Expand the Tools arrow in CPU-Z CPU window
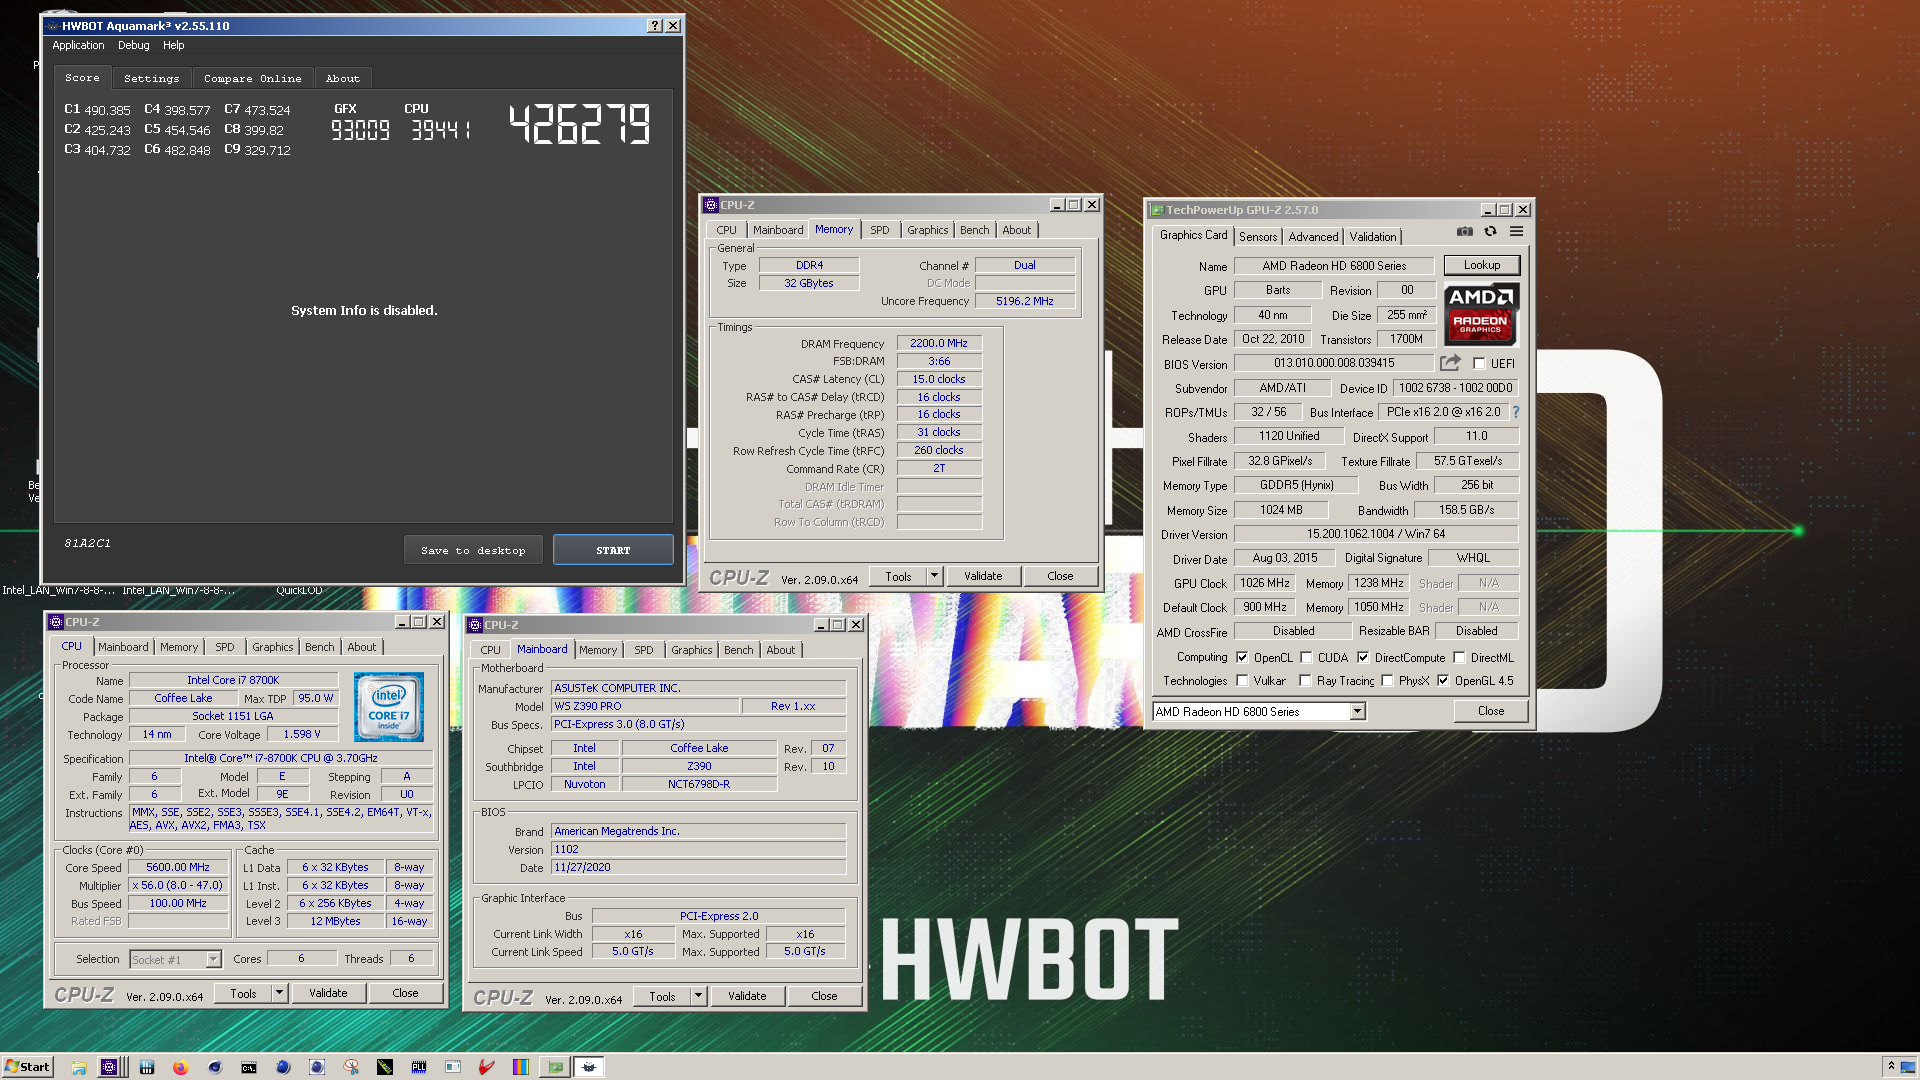 coord(279,994)
